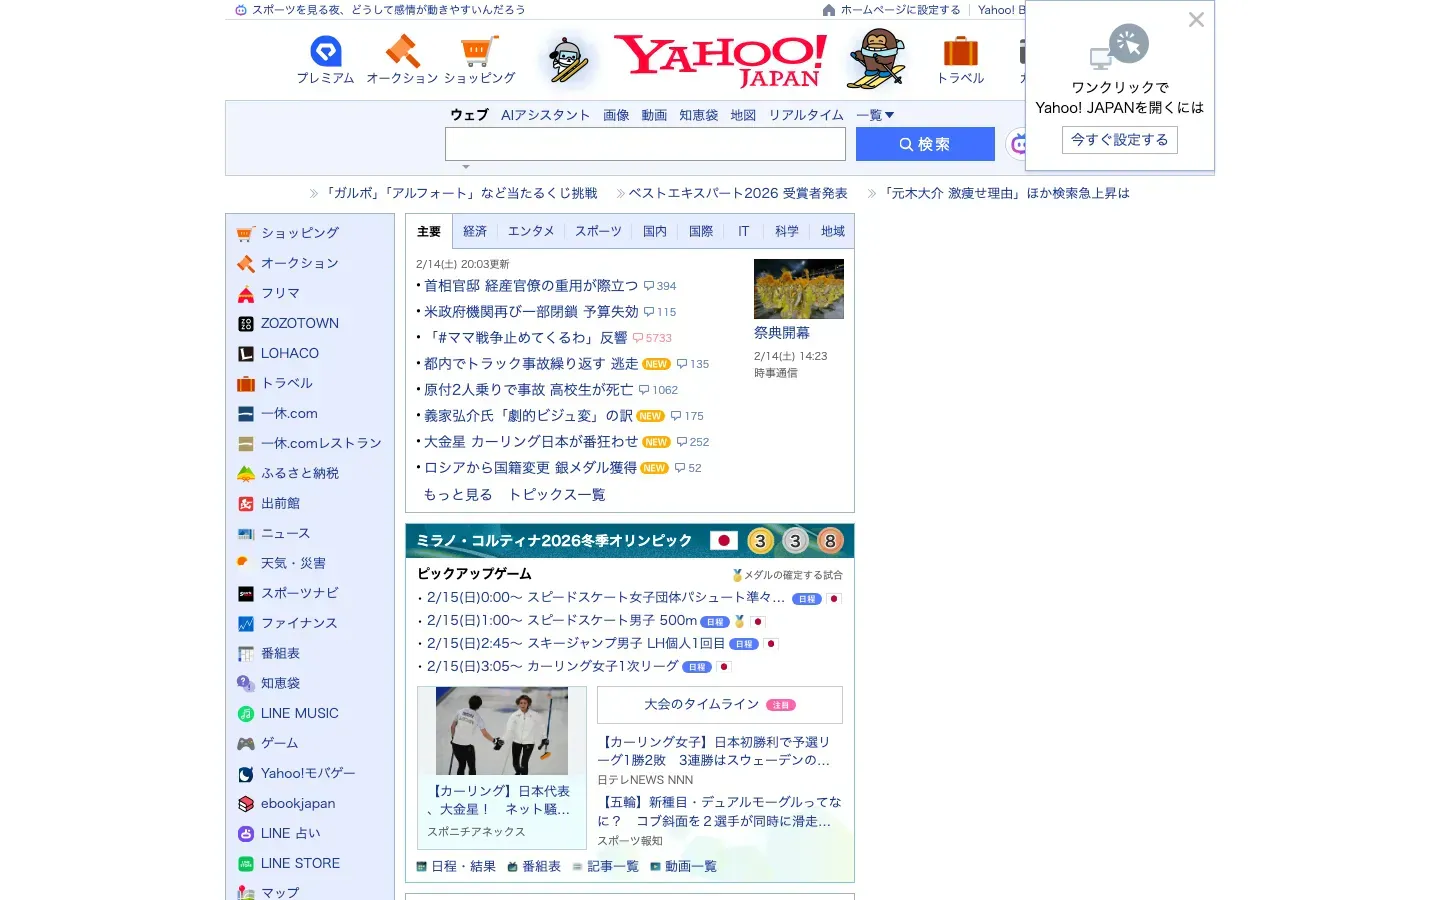Open the 祭典開幕 news thumbnail
This screenshot has height=900, width=1440.
pos(798,289)
